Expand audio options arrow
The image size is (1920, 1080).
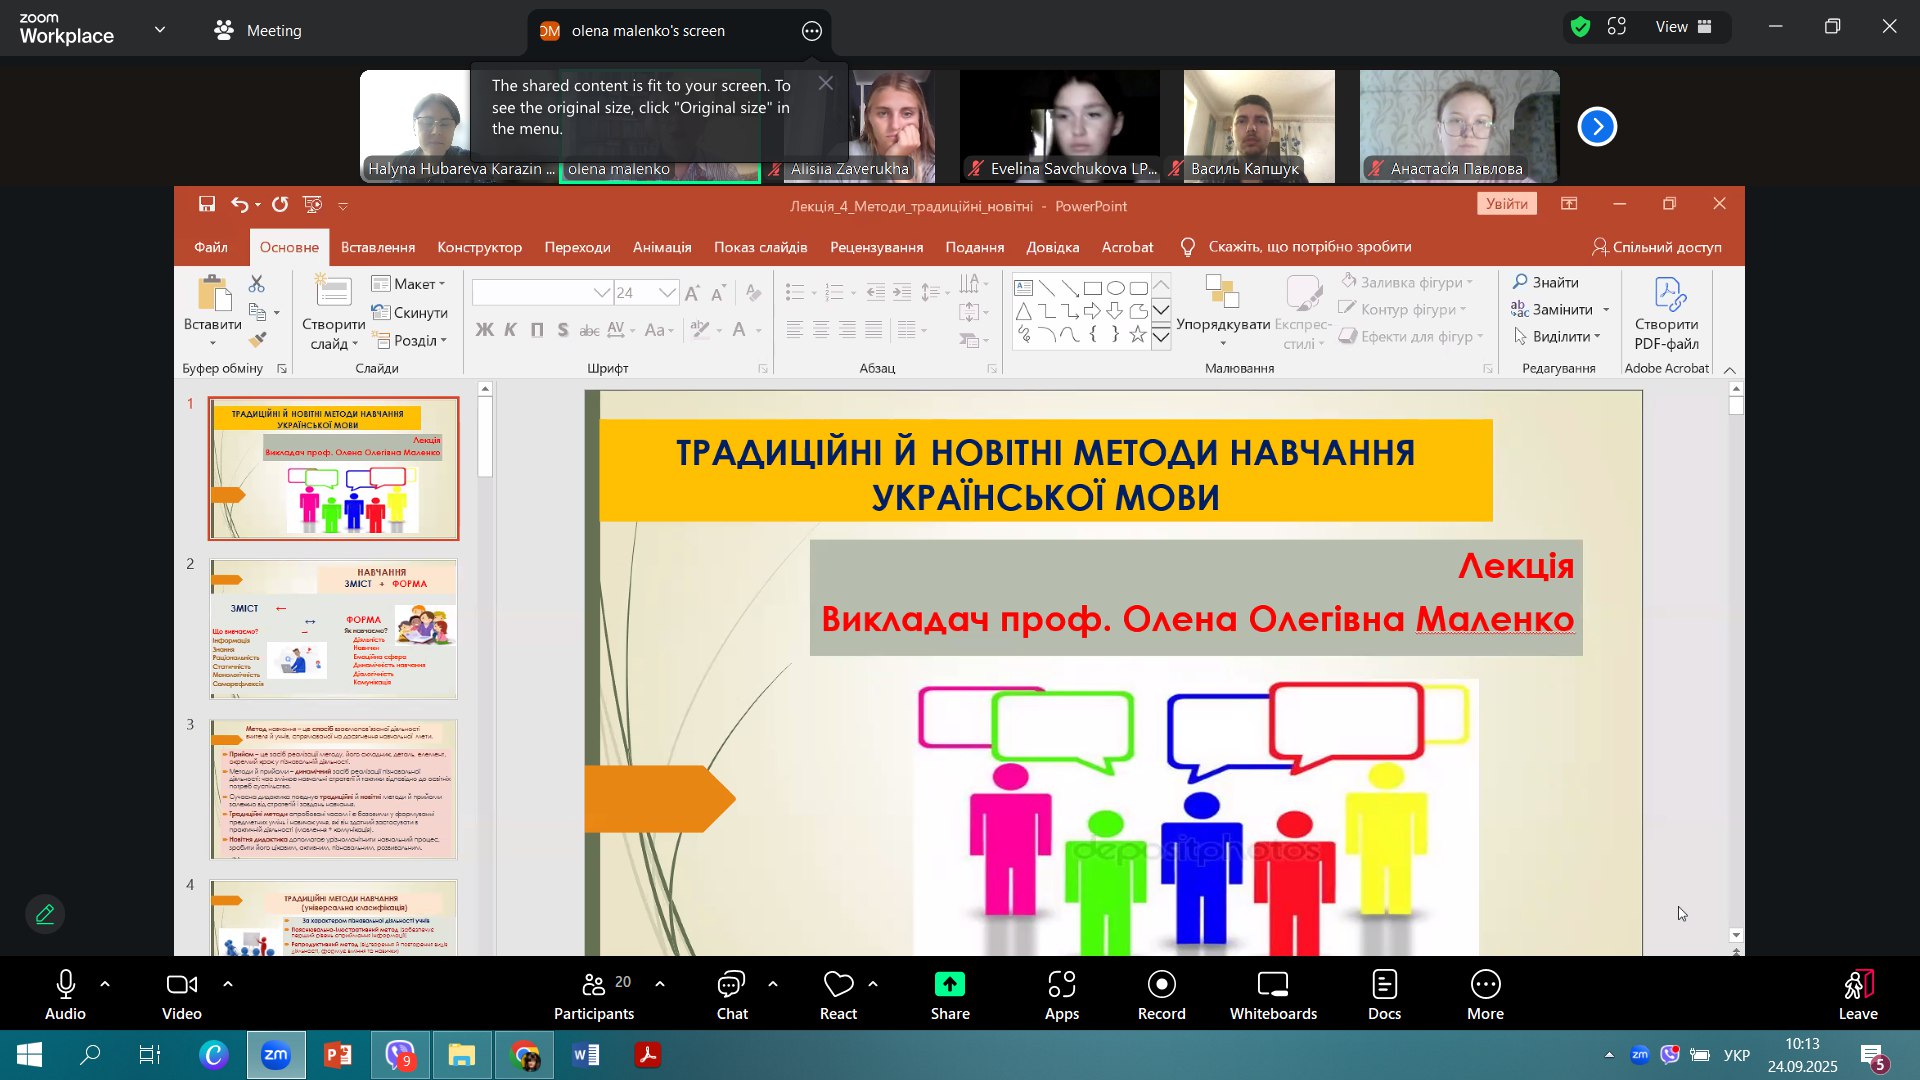(x=105, y=984)
